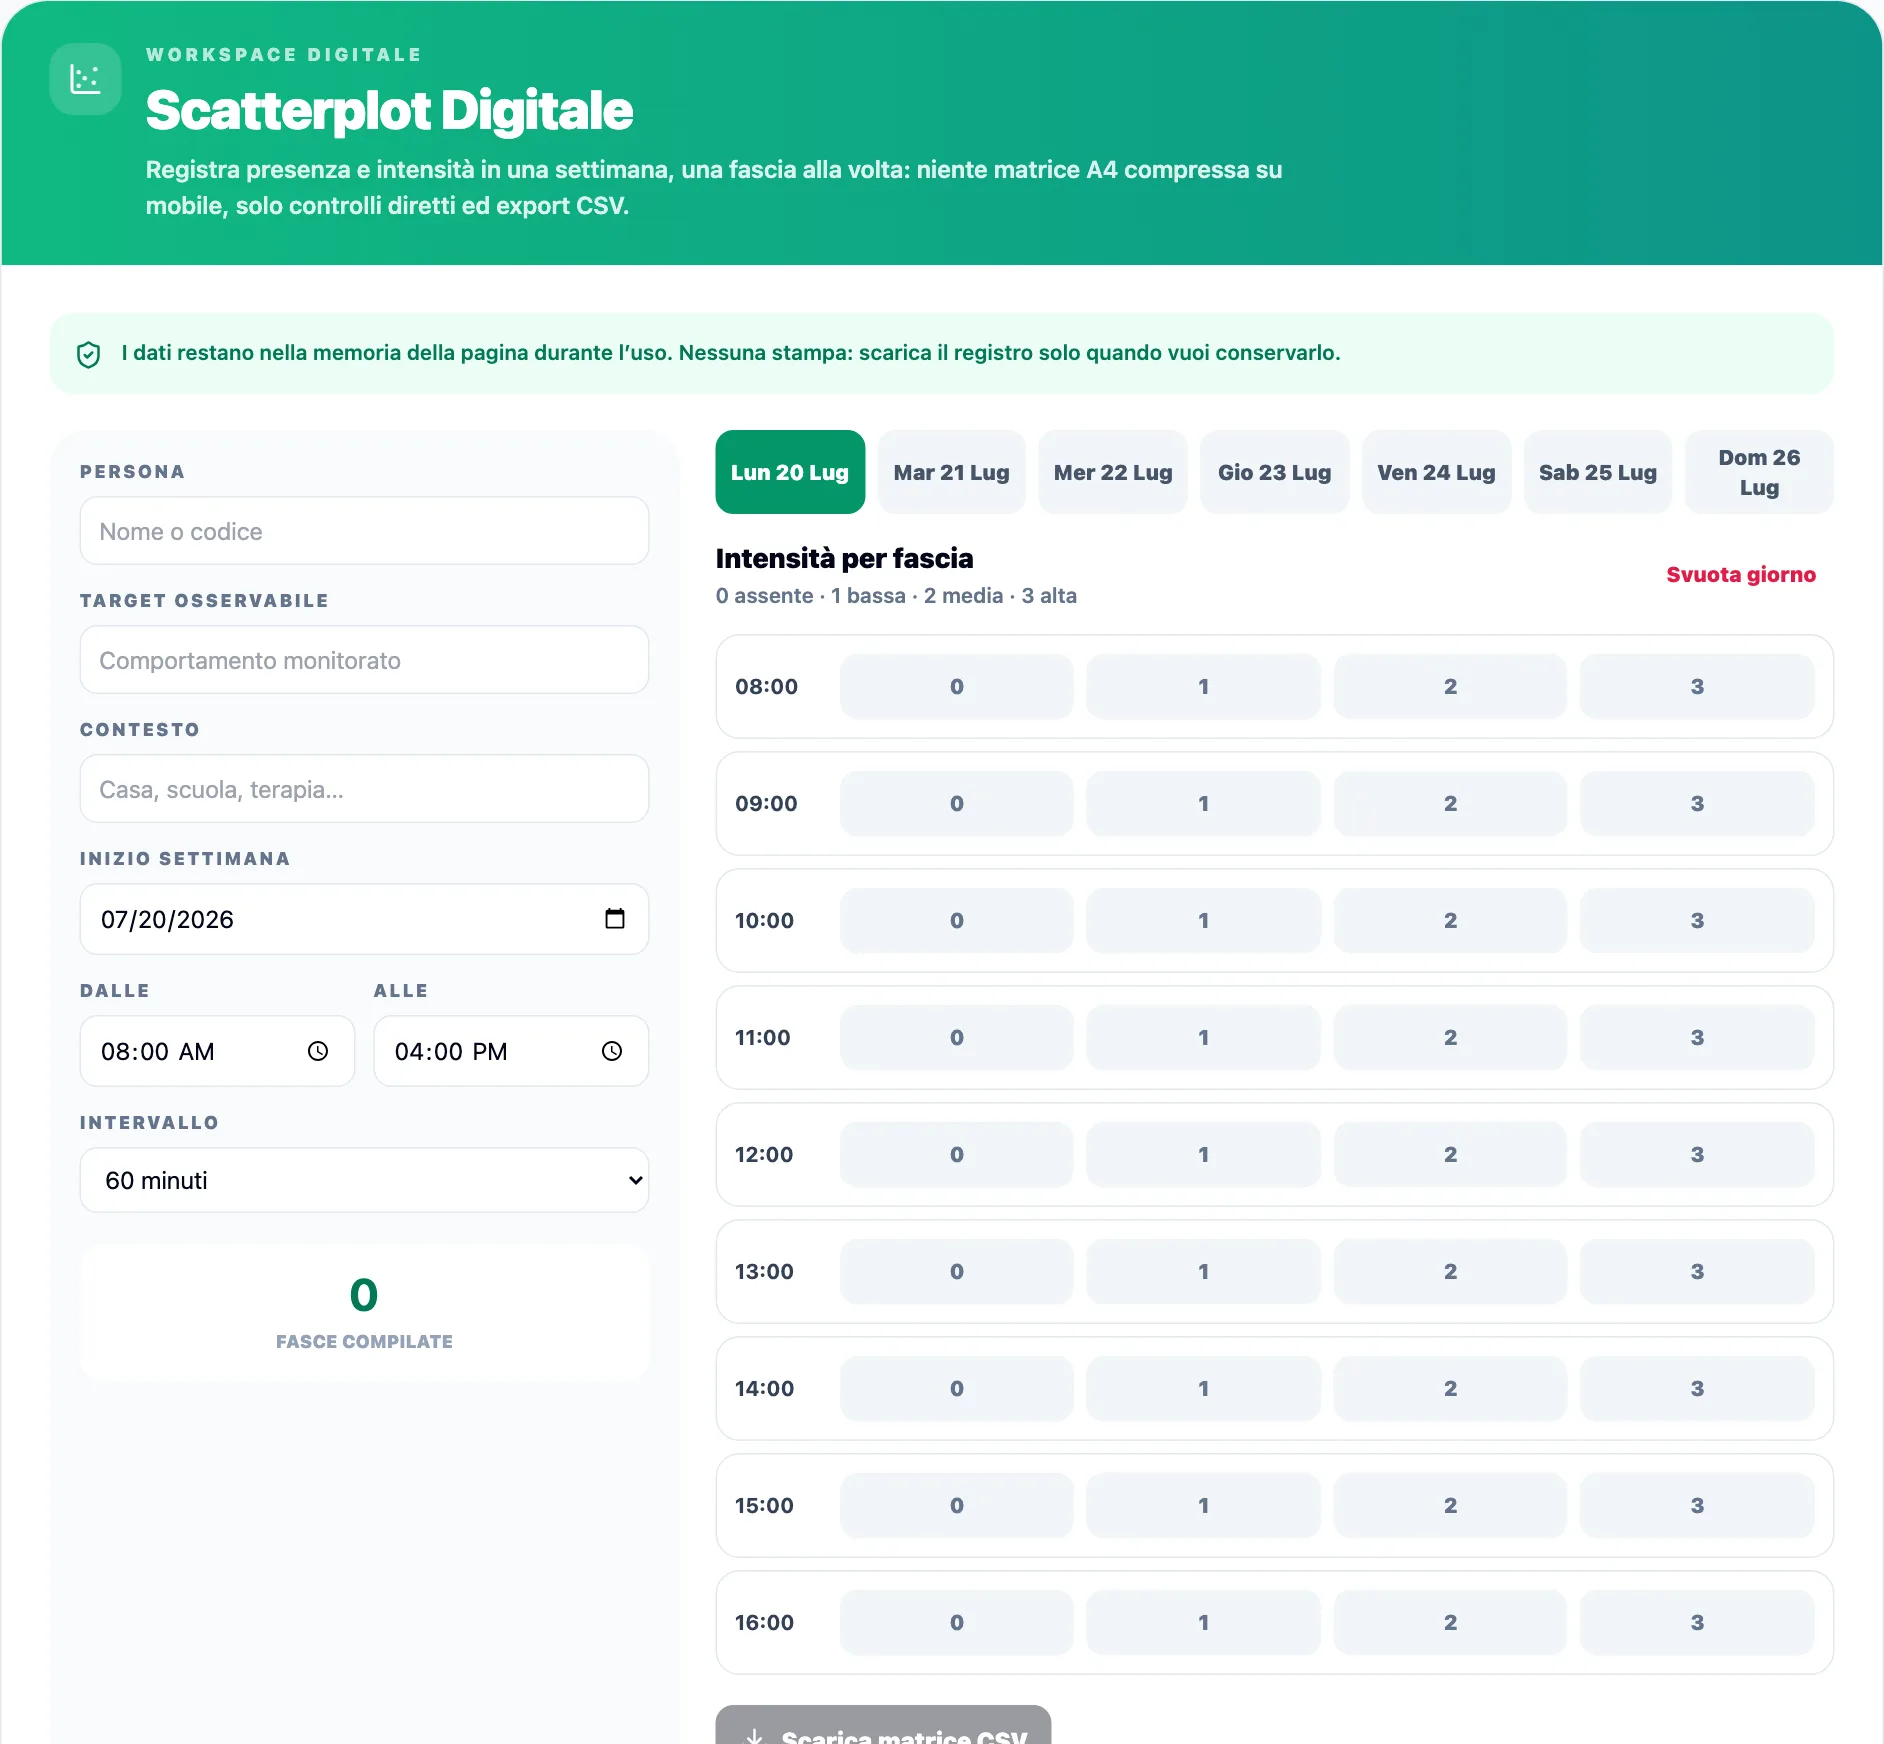Click the Intensità per fascia heading
This screenshot has width=1884, height=1744.
pyautogui.click(x=844, y=558)
